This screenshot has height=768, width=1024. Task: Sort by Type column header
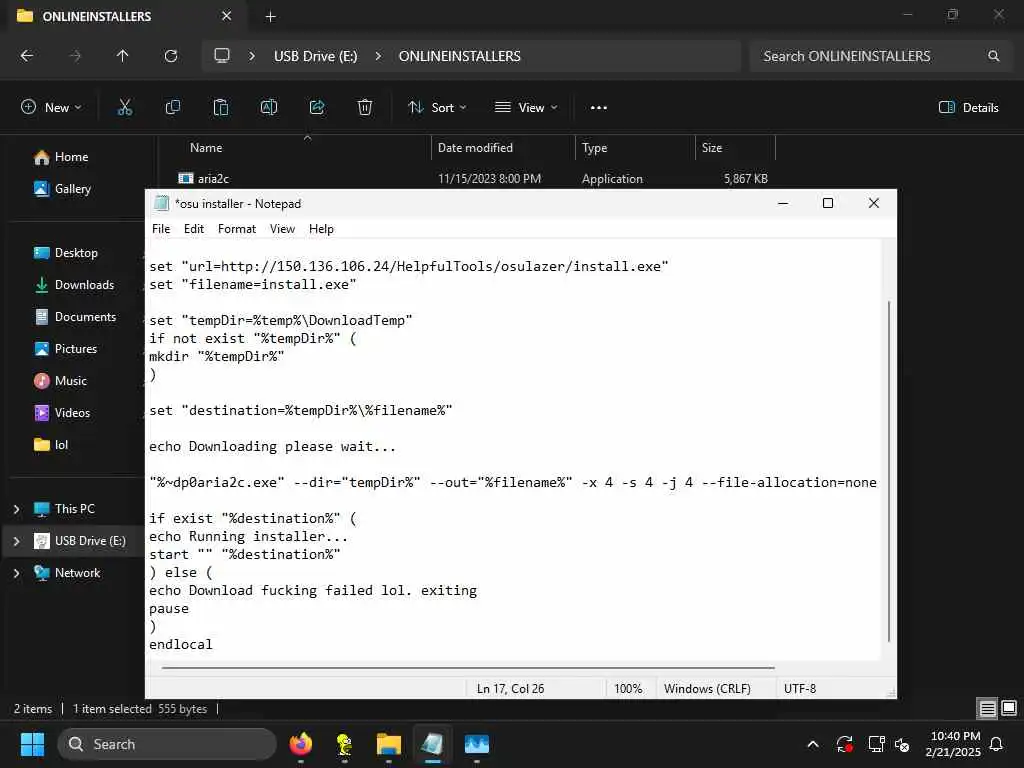pos(594,148)
